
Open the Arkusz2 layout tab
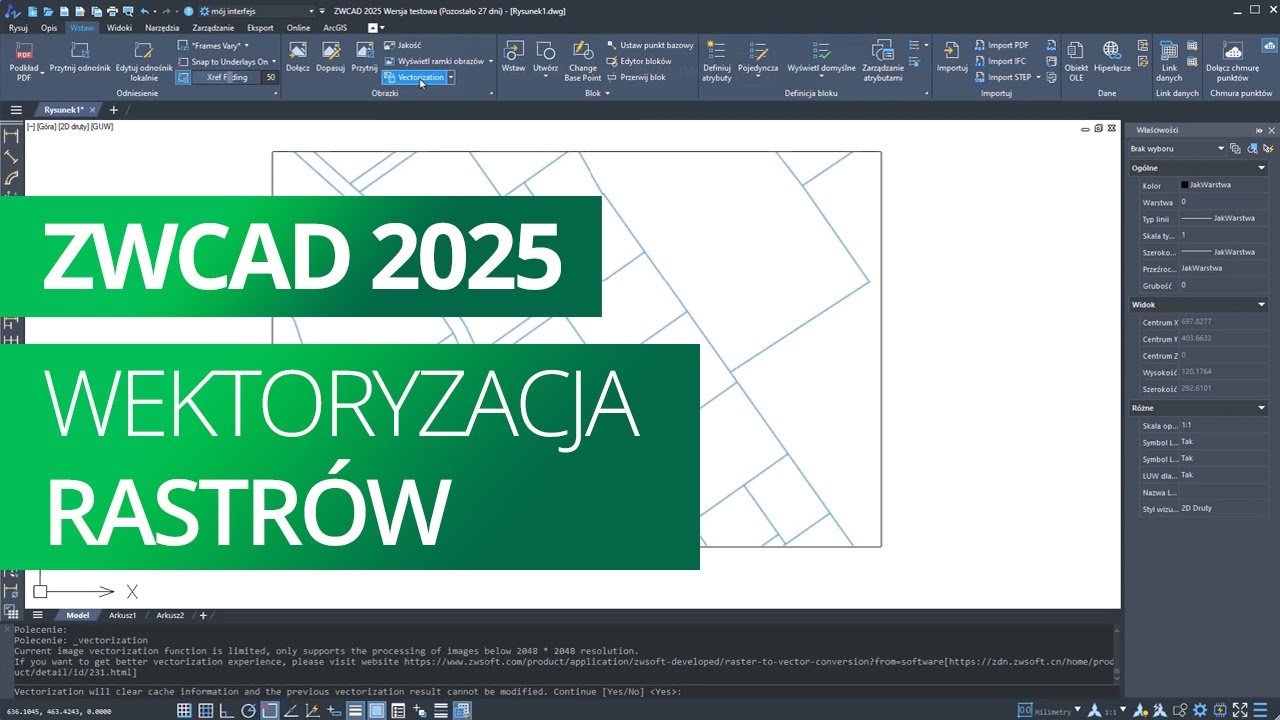tap(169, 615)
